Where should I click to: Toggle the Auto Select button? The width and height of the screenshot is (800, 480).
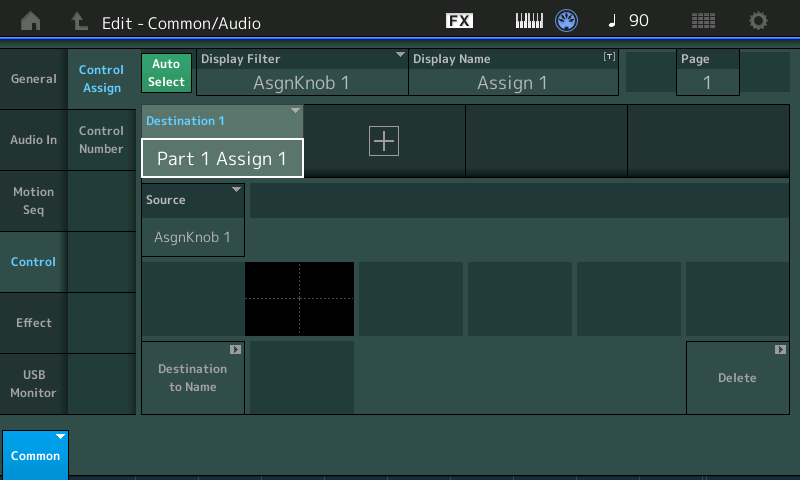pos(166,73)
